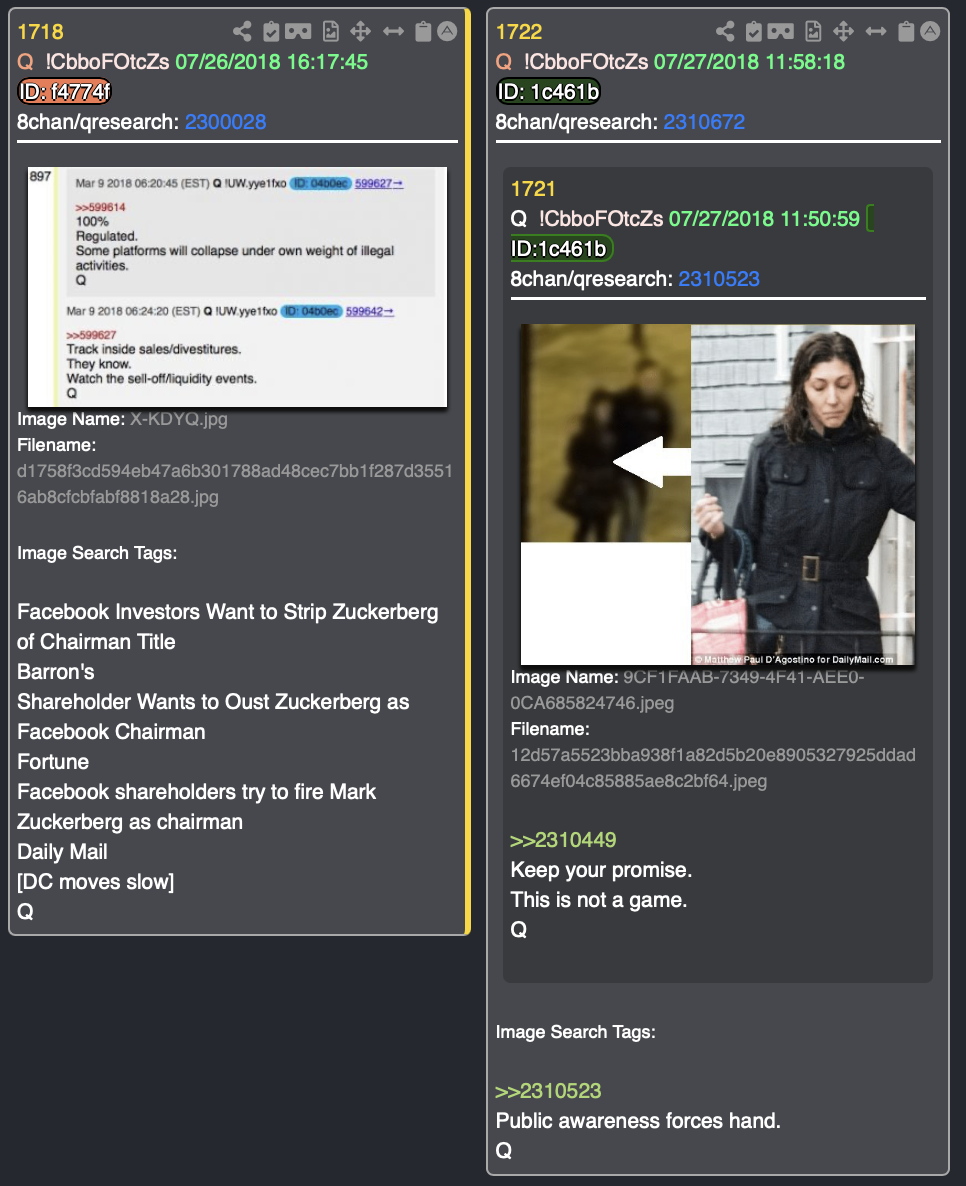Screen dimensions: 966x1186
Task: Click the blank clipboard icon on post 1718
Action: pyautogui.click(x=424, y=31)
